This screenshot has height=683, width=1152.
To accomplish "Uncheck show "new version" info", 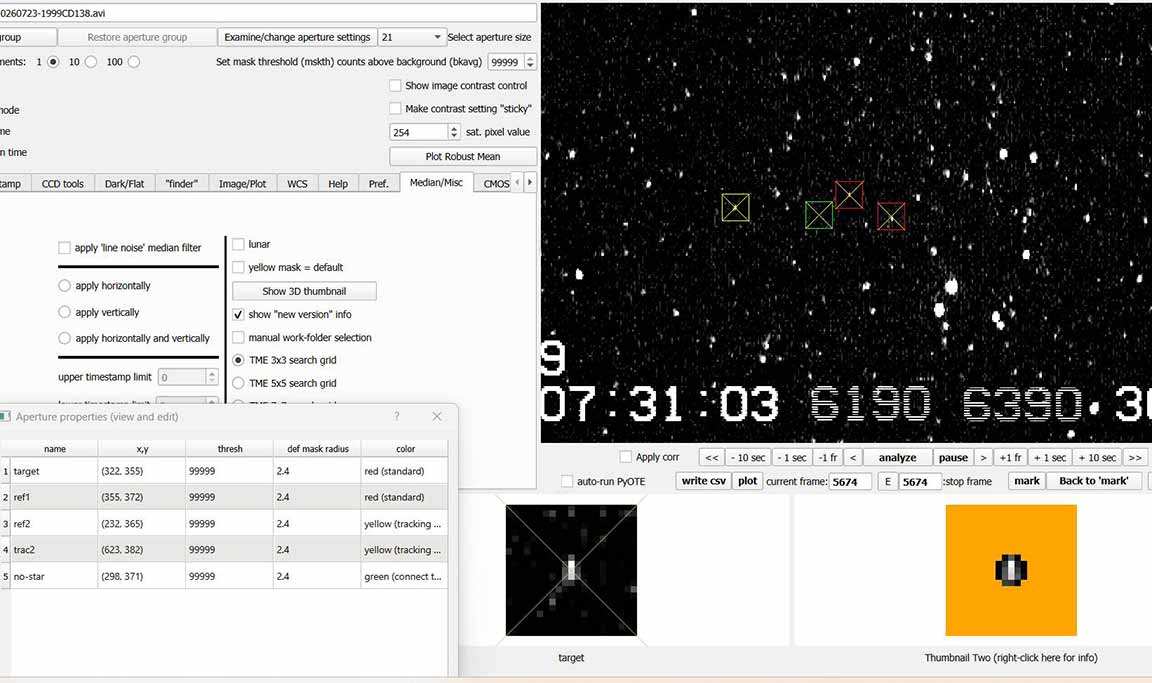I will [238, 314].
